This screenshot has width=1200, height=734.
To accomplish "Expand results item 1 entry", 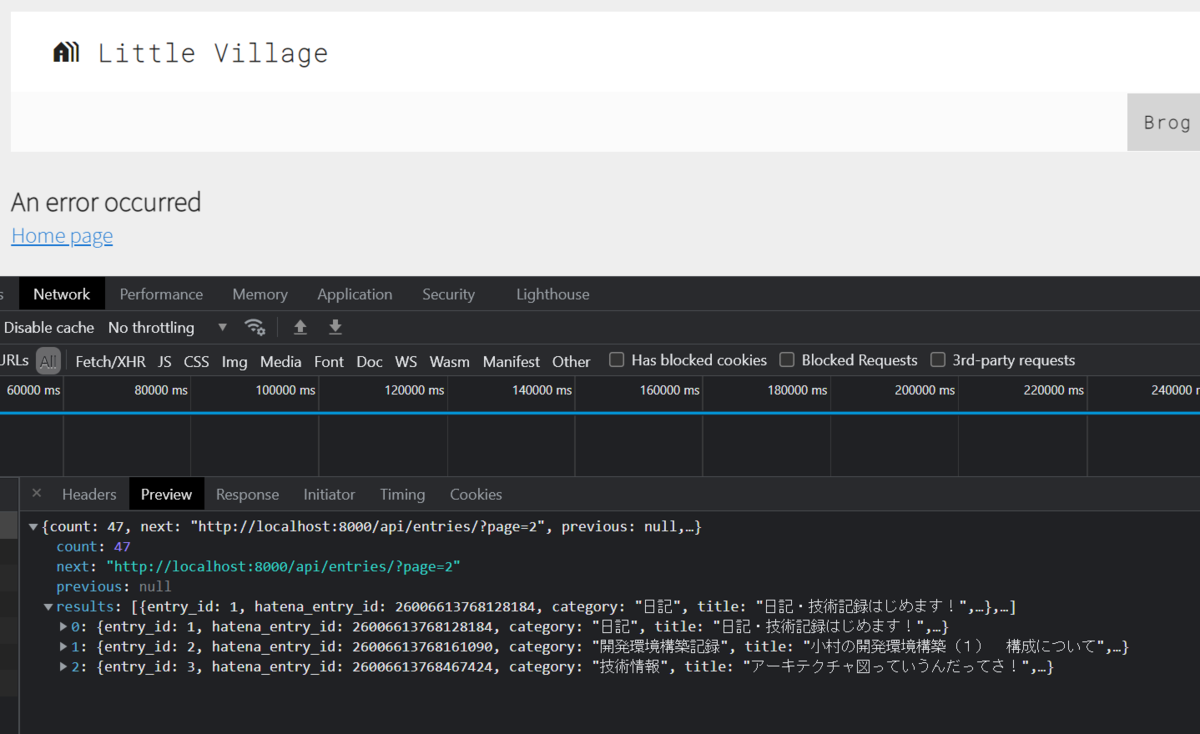I will click(65, 647).
